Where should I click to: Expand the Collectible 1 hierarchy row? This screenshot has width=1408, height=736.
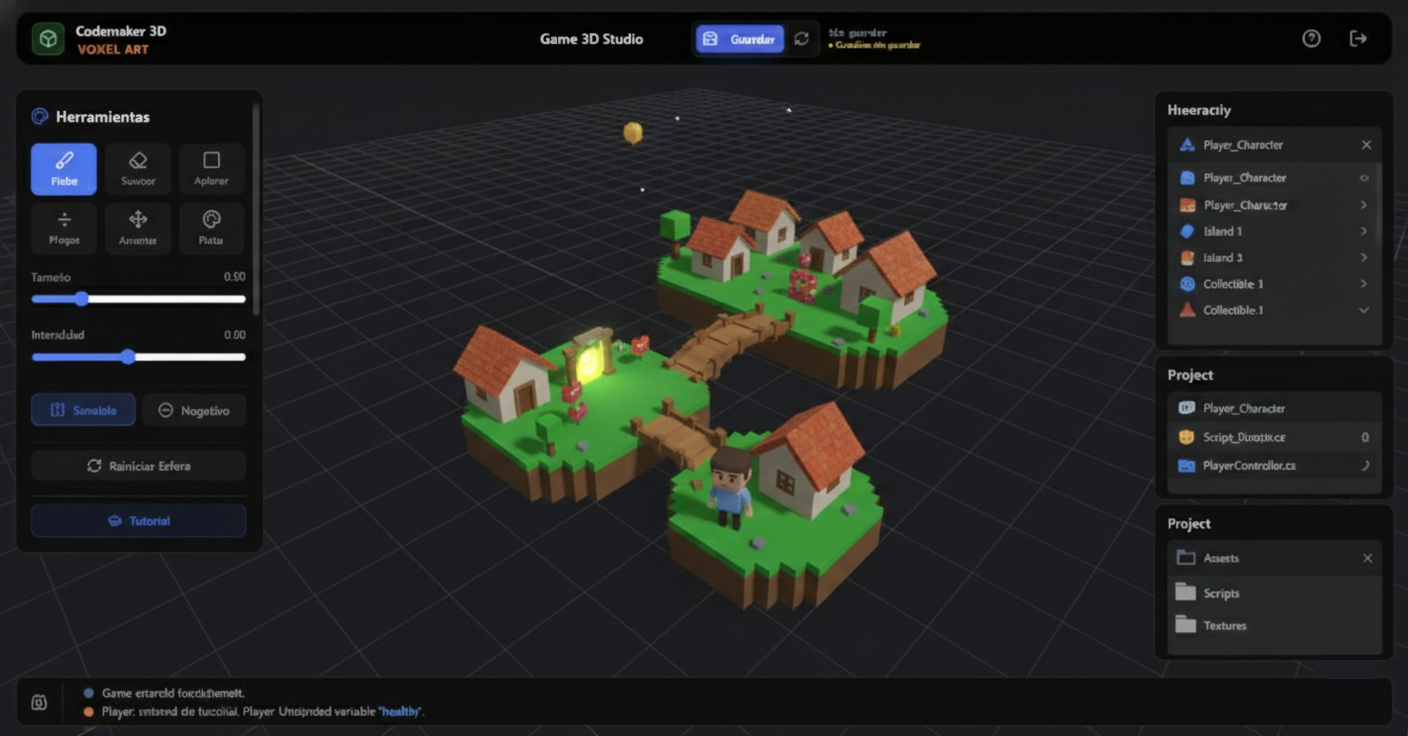coord(1364,283)
